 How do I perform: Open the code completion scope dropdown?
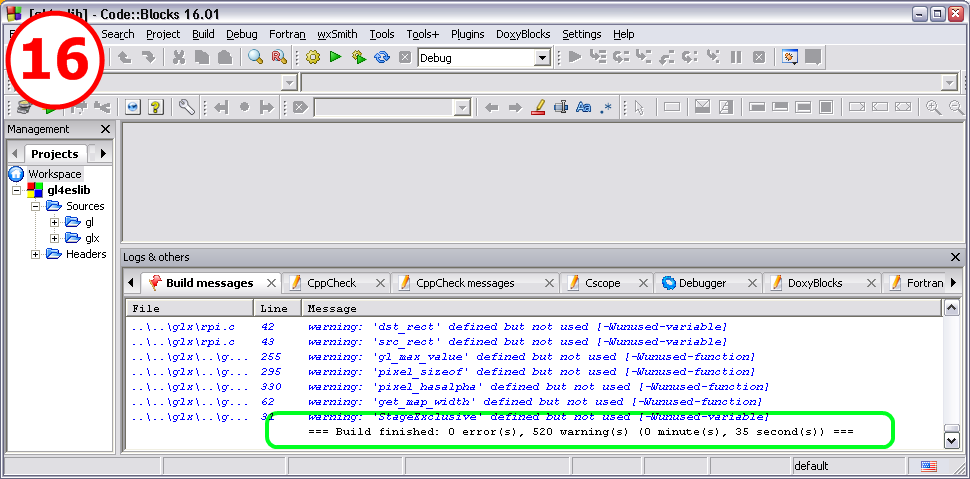coord(289,82)
